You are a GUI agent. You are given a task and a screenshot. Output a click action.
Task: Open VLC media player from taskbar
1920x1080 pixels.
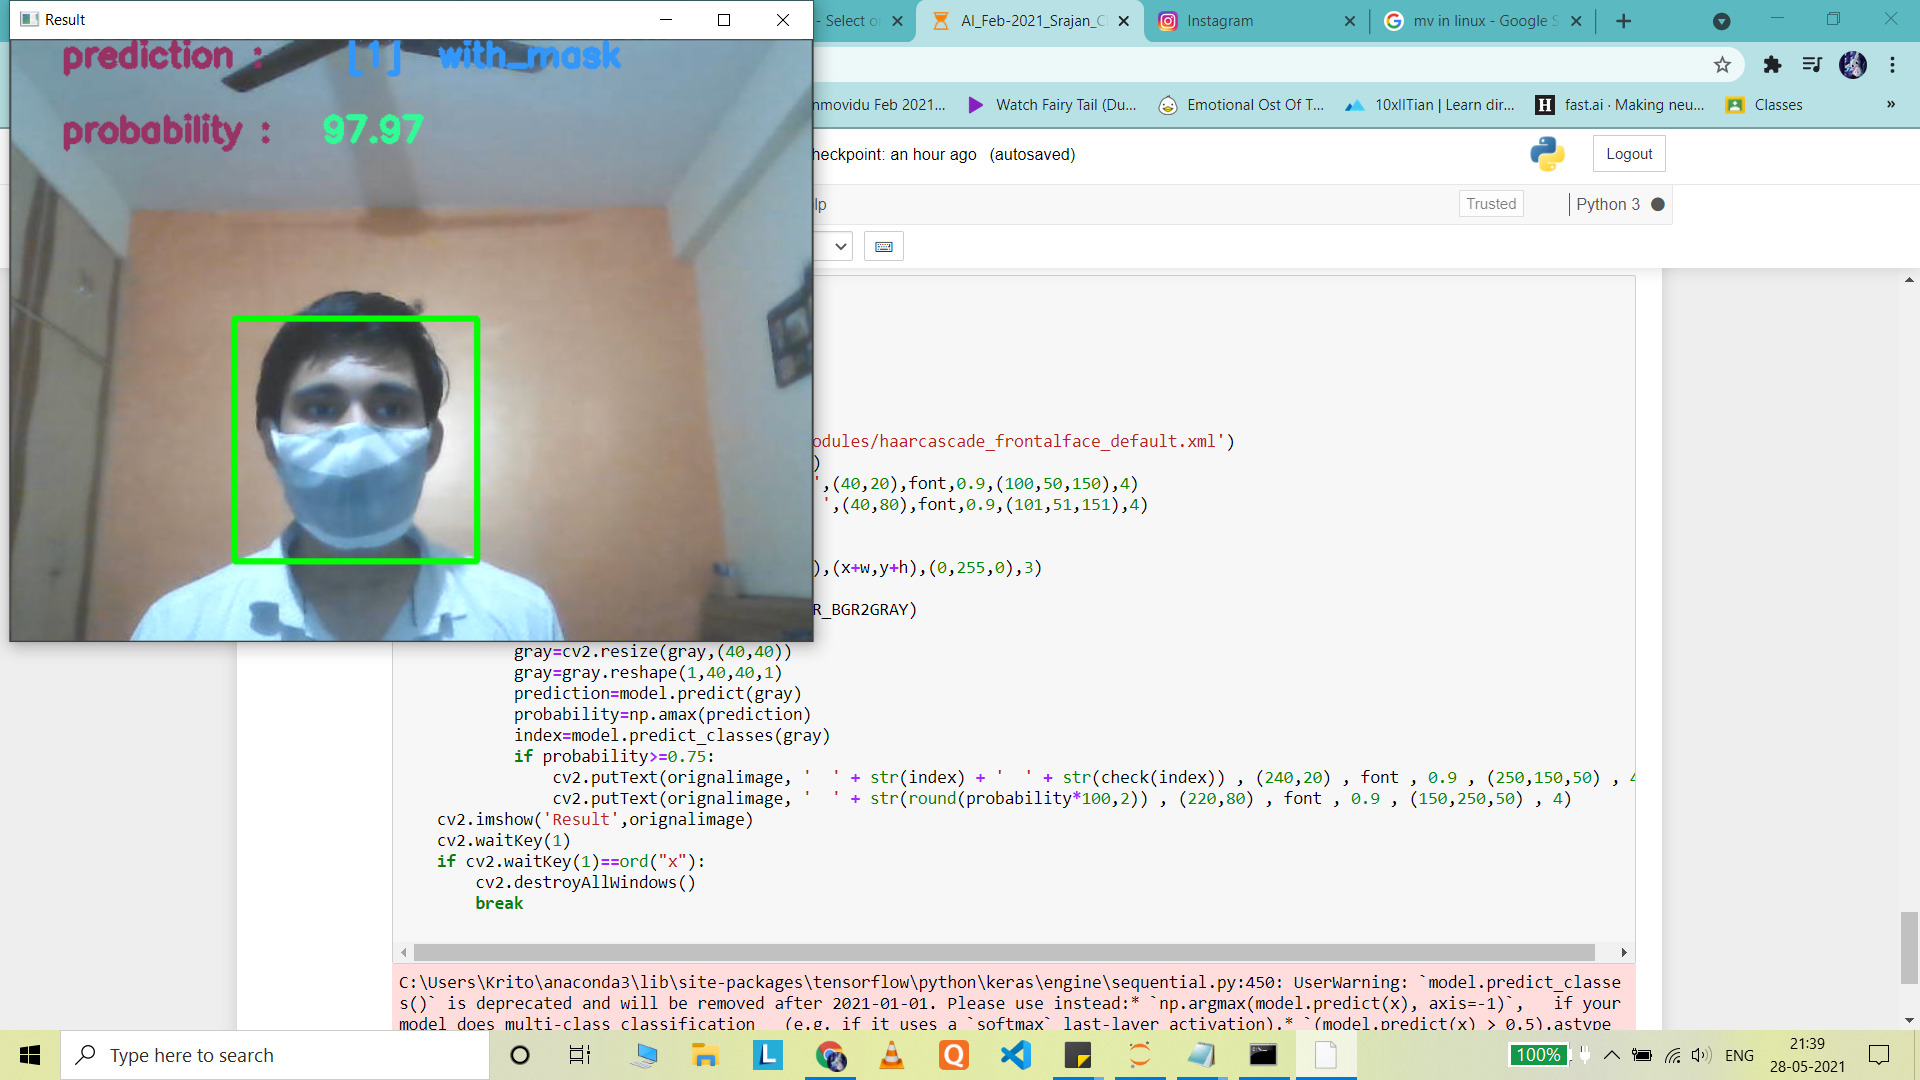891,1055
